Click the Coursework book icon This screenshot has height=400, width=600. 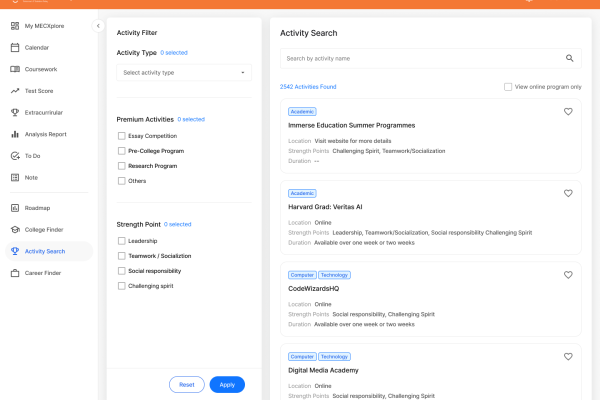click(x=15, y=69)
